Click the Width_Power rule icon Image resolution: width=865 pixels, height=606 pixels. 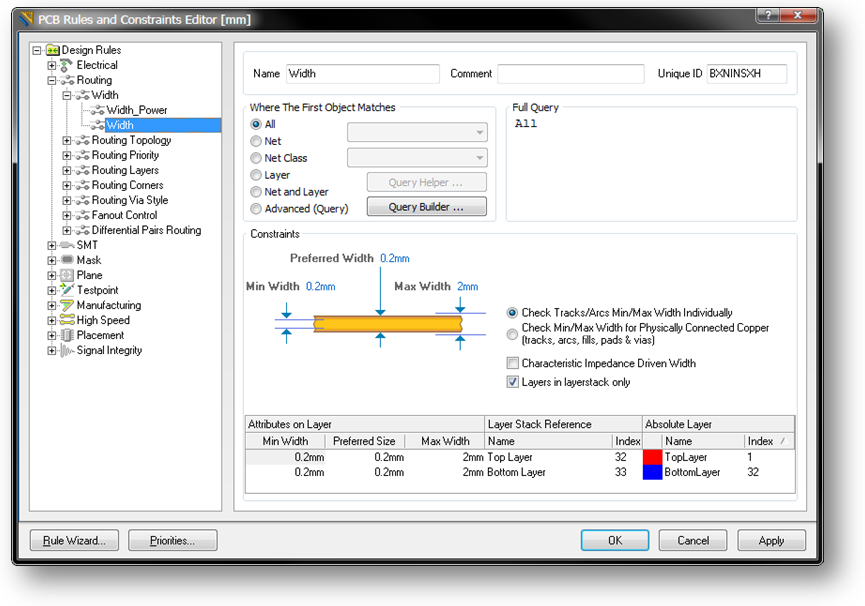(97, 110)
